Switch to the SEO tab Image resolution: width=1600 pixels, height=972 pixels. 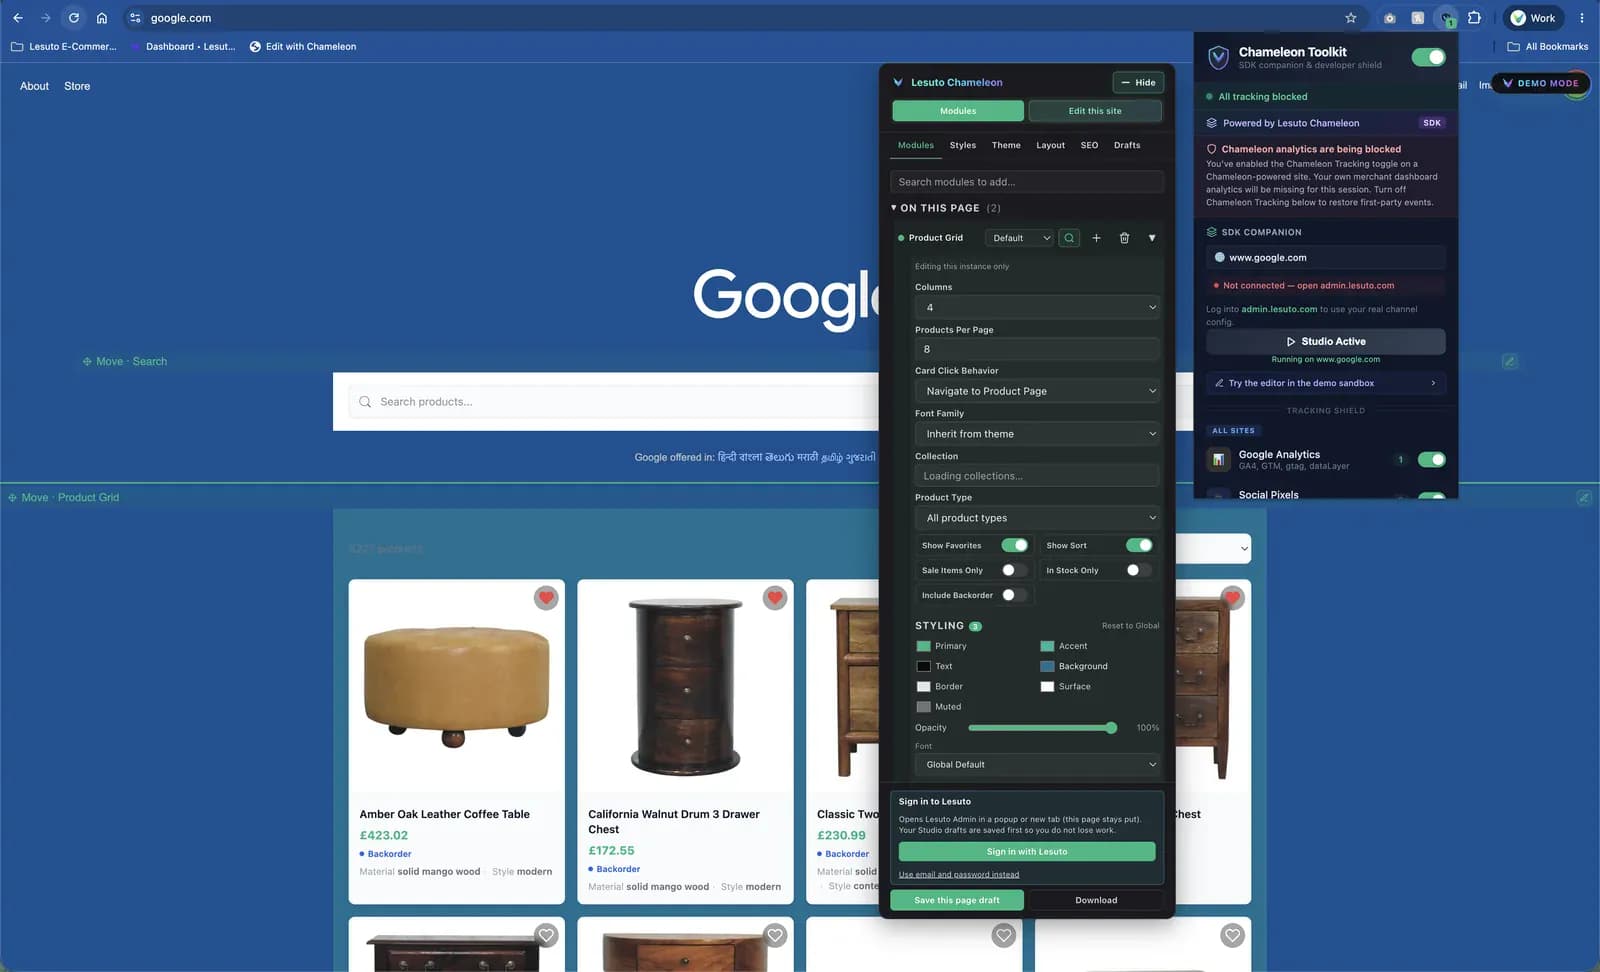tap(1089, 145)
